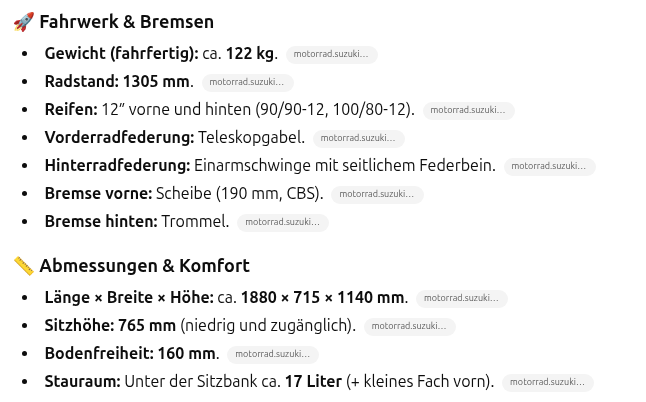The height and width of the screenshot is (402, 646).
Task: Open the motorrad.suzuki citation after Teleskopgabel
Action: pos(358,138)
